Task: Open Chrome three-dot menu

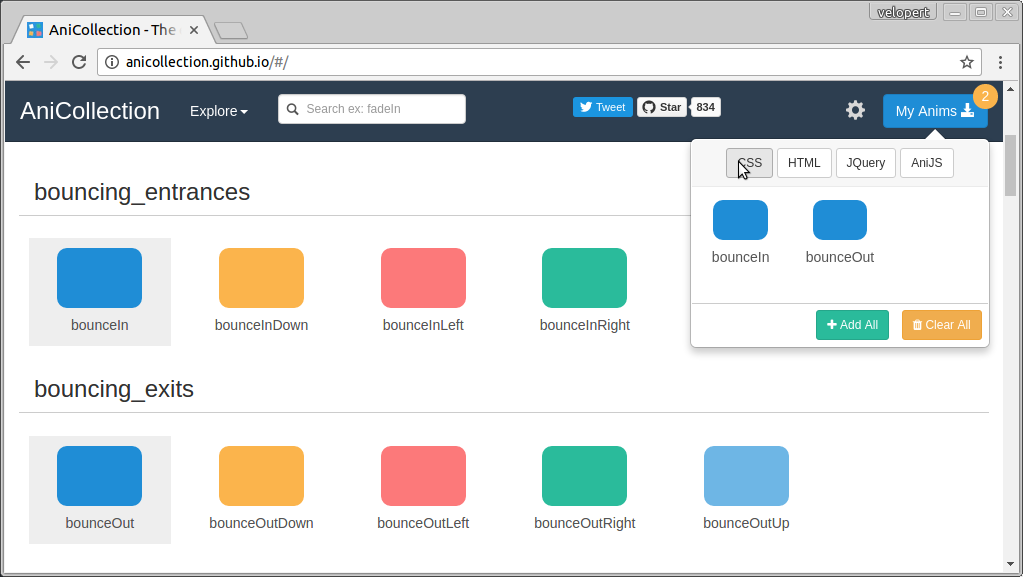Action: 1000,62
